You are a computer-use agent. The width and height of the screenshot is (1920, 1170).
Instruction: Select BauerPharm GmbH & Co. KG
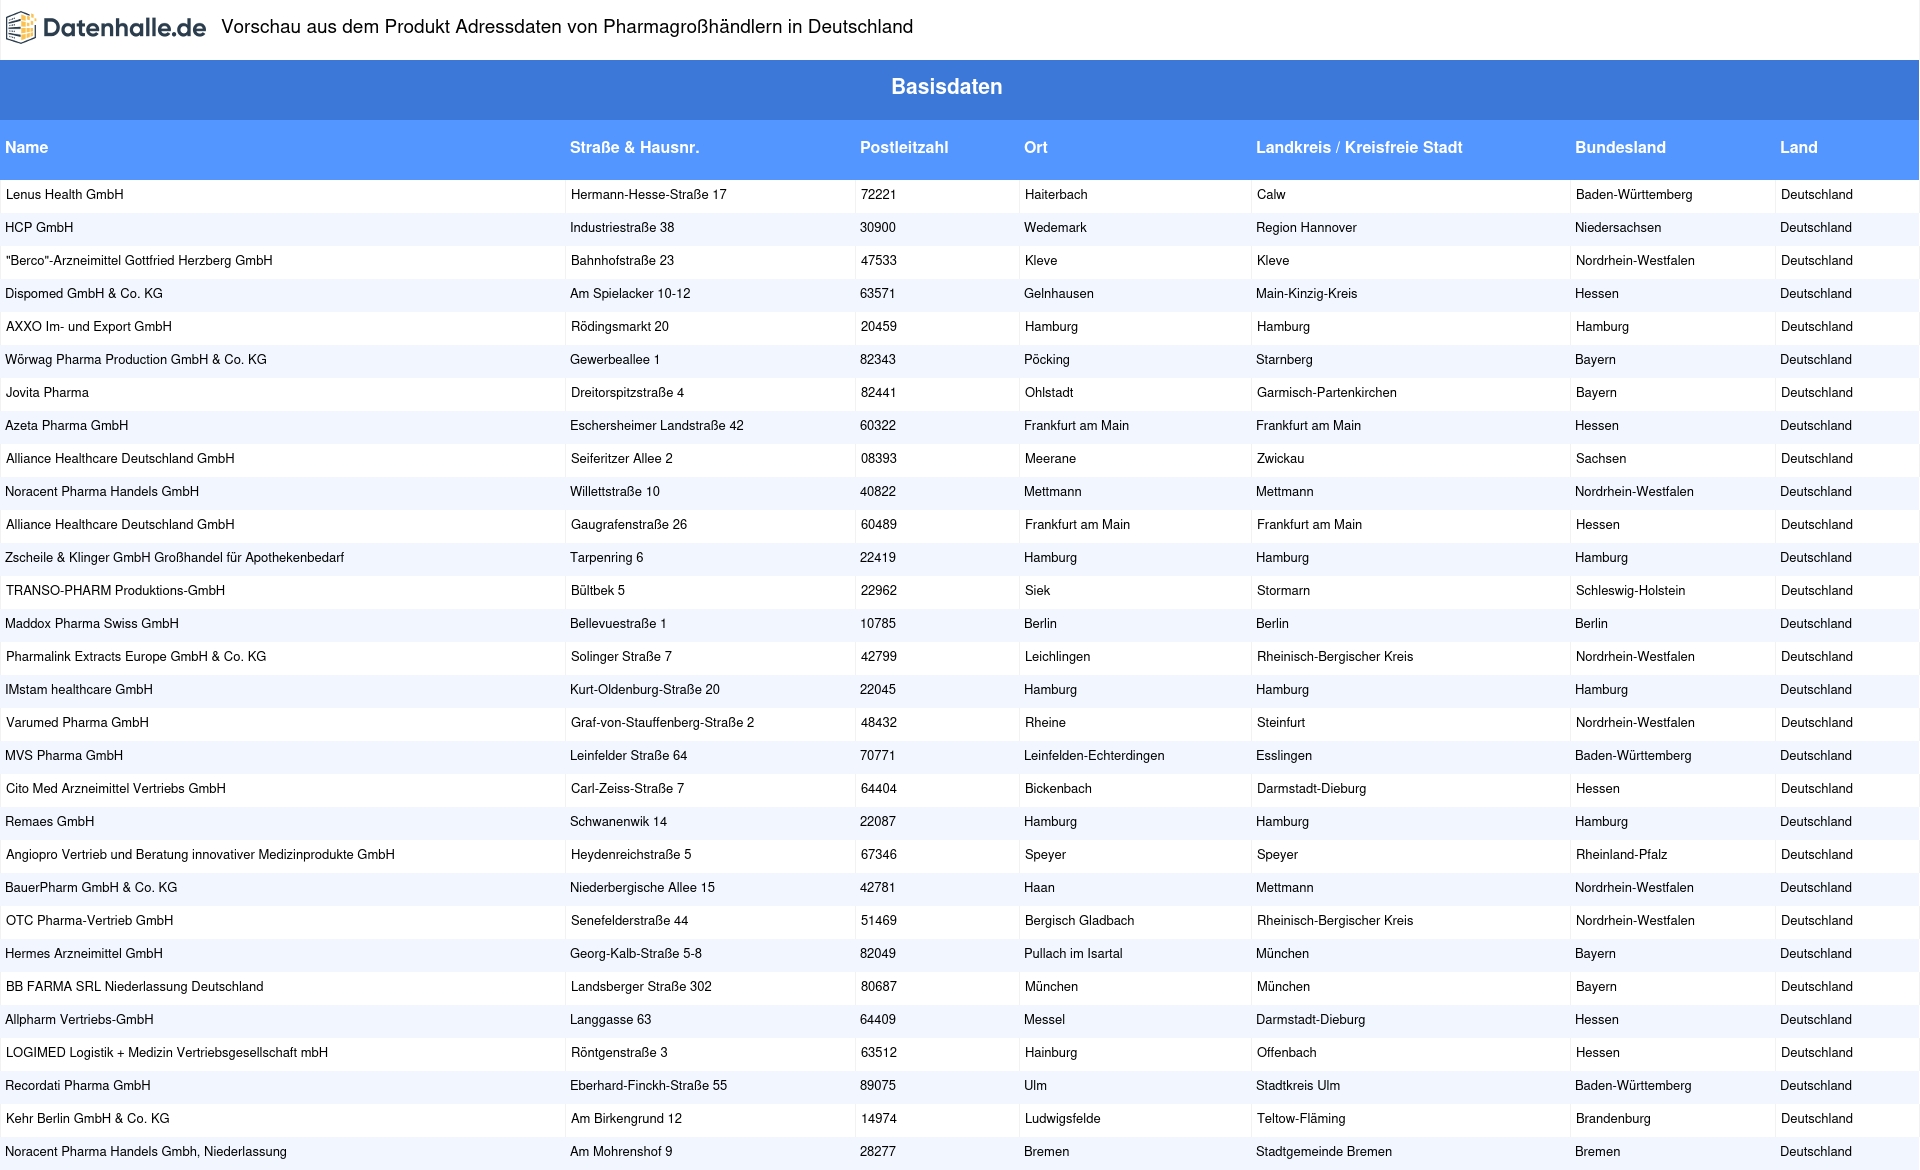point(91,887)
